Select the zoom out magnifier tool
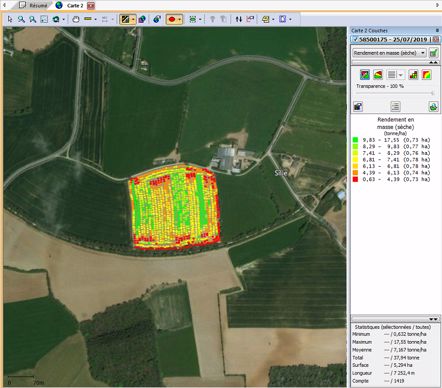Image resolution: width=442 pixels, height=388 pixels. tap(33, 19)
